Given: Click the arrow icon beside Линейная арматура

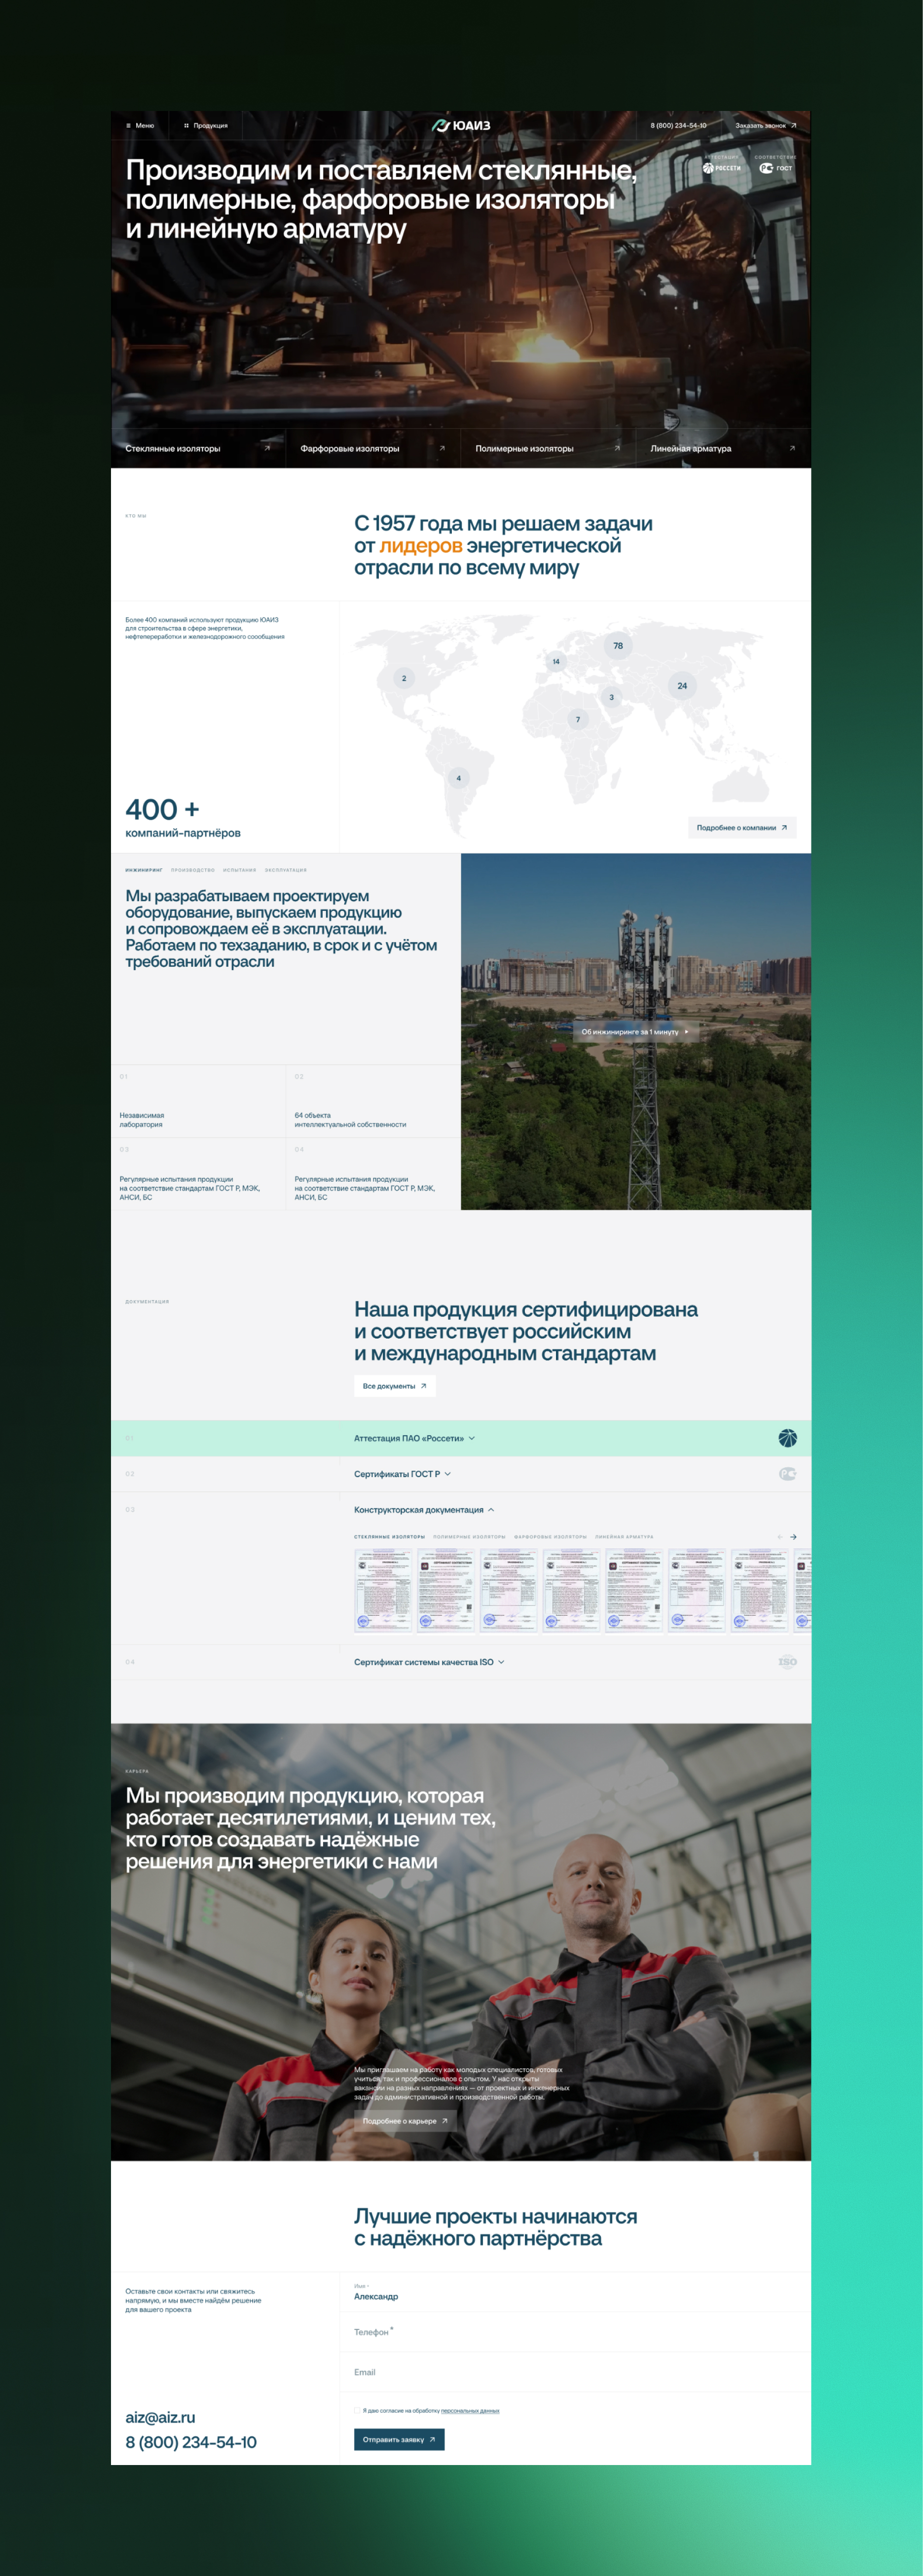Looking at the screenshot, I should tap(792, 448).
